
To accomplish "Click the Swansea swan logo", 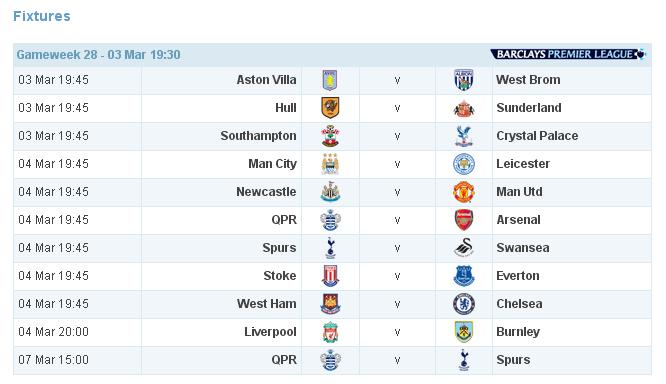I will 463,248.
